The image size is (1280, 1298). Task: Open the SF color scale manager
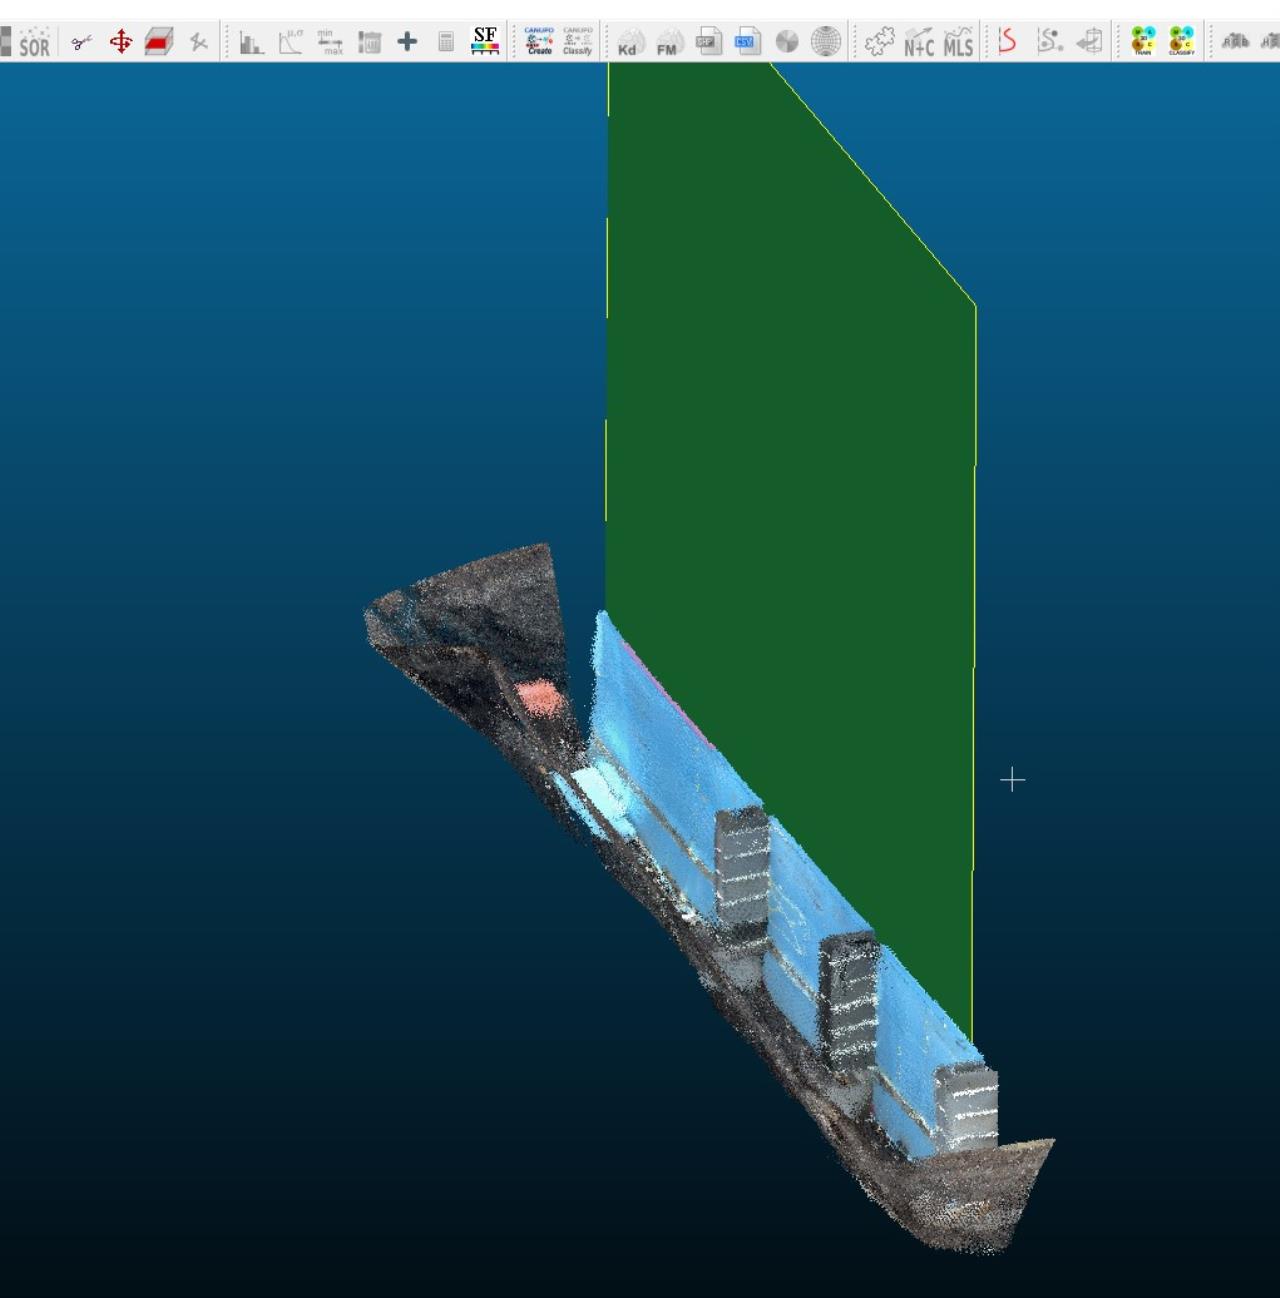485,42
